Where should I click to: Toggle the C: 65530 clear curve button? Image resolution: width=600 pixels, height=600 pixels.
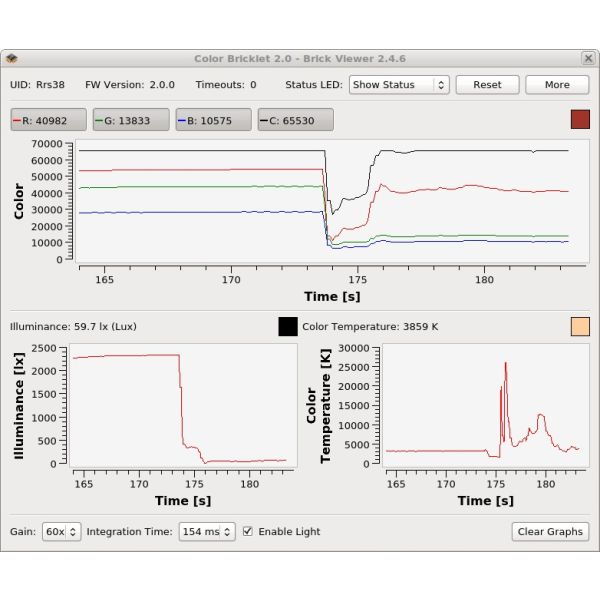pyautogui.click(x=296, y=120)
